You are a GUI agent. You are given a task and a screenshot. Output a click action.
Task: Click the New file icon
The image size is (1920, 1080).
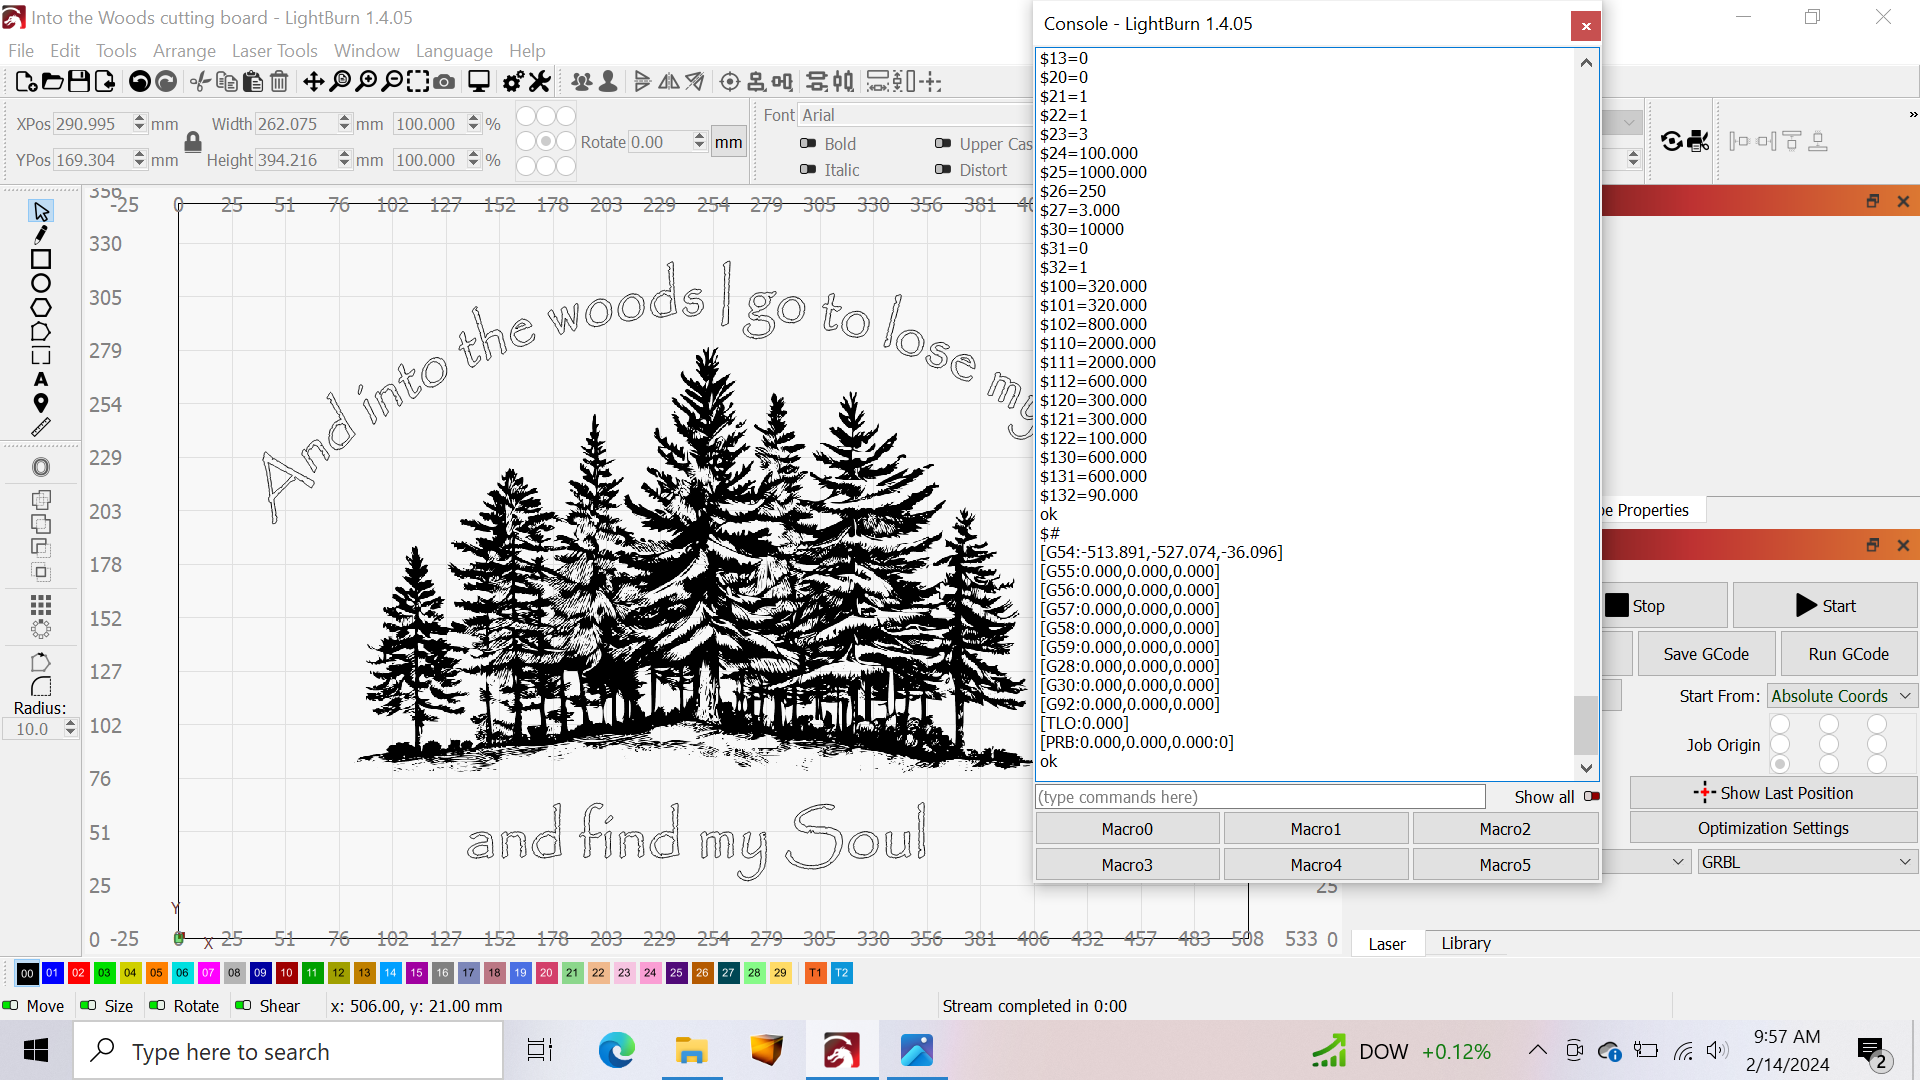coord(27,82)
